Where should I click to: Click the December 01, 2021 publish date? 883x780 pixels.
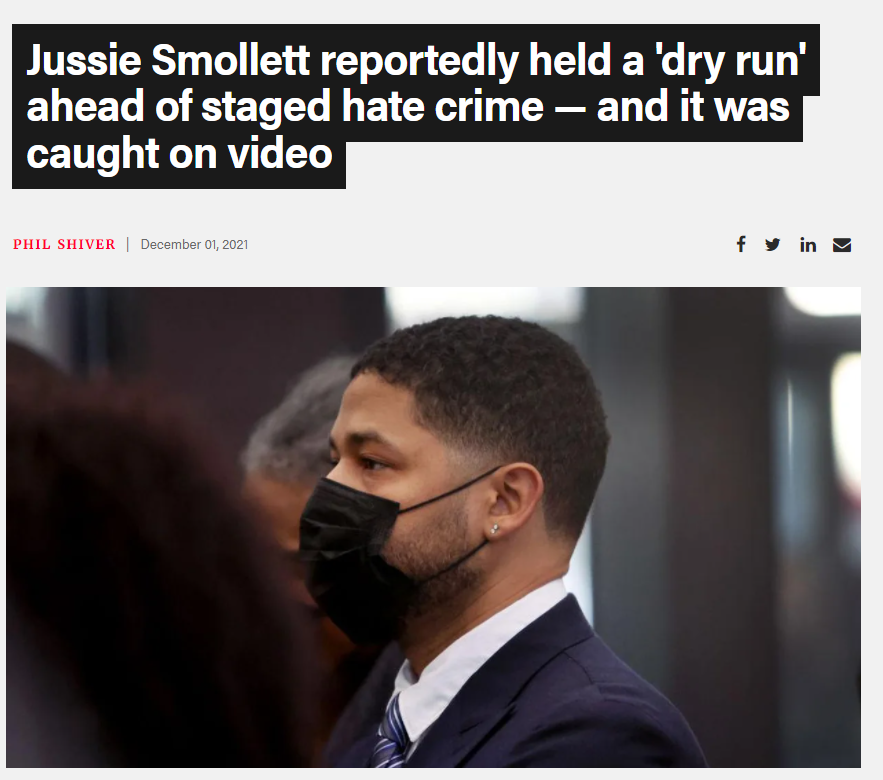194,244
